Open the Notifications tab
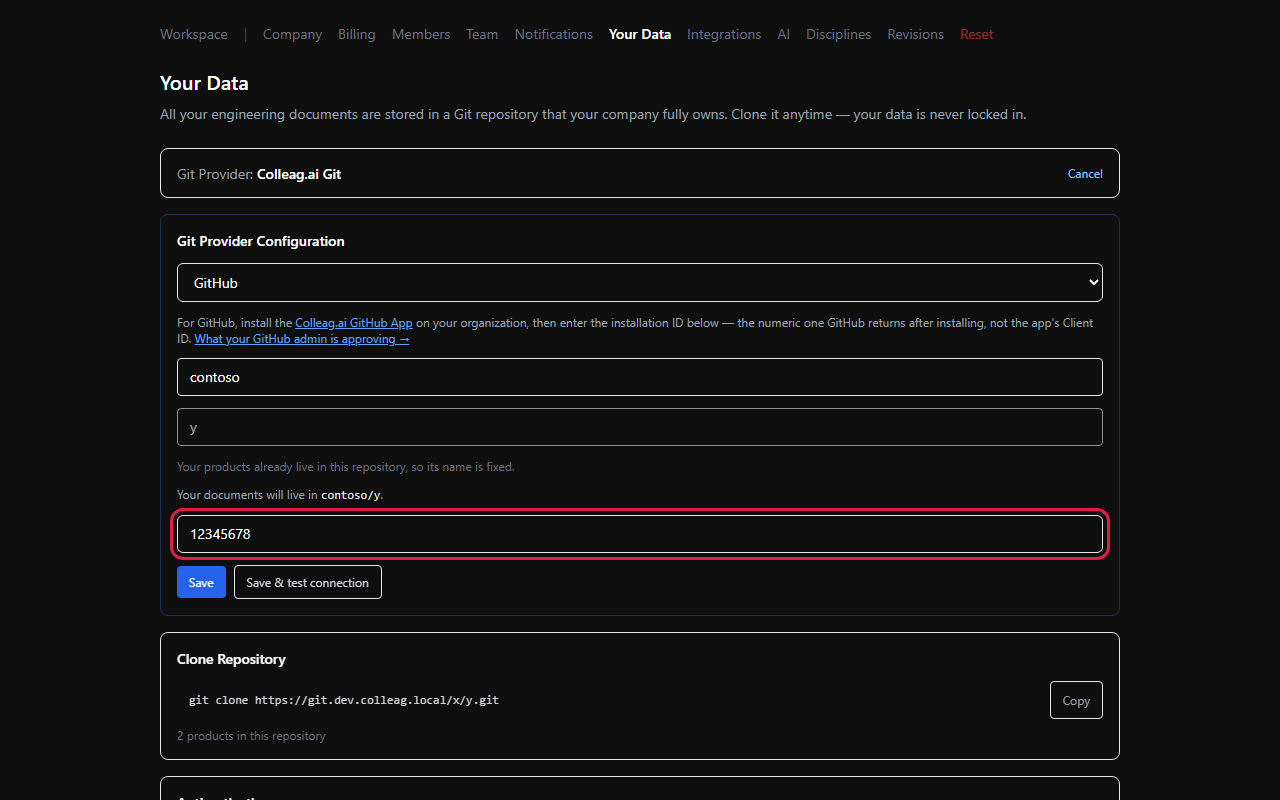 coord(554,34)
